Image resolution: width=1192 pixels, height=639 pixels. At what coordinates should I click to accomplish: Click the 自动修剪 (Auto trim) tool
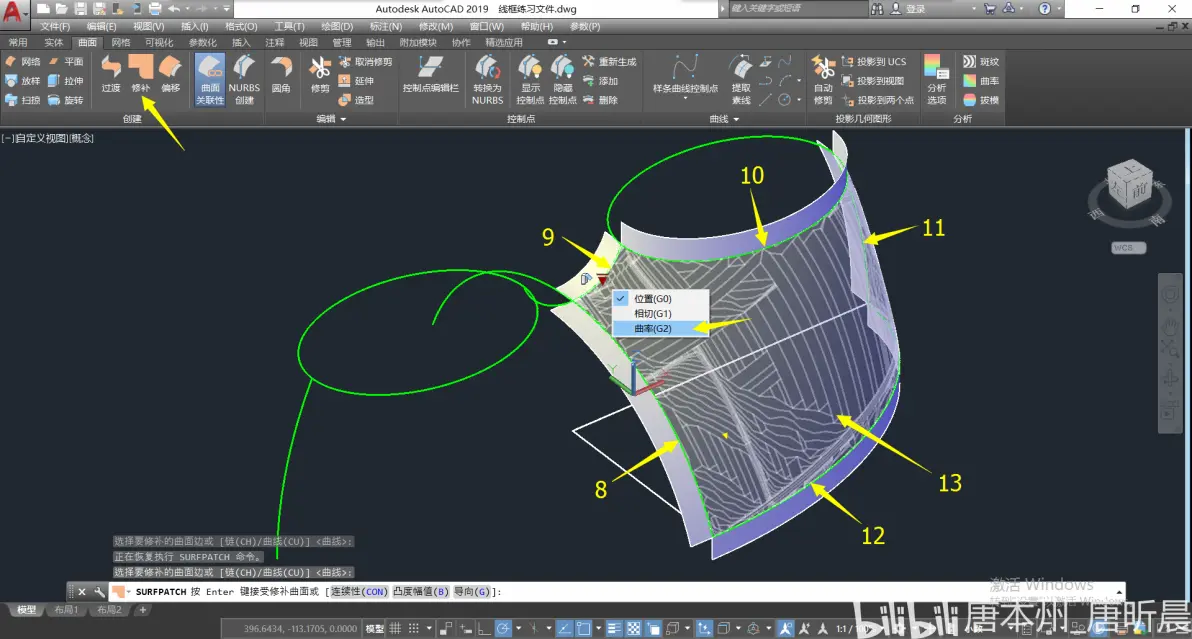click(823, 79)
